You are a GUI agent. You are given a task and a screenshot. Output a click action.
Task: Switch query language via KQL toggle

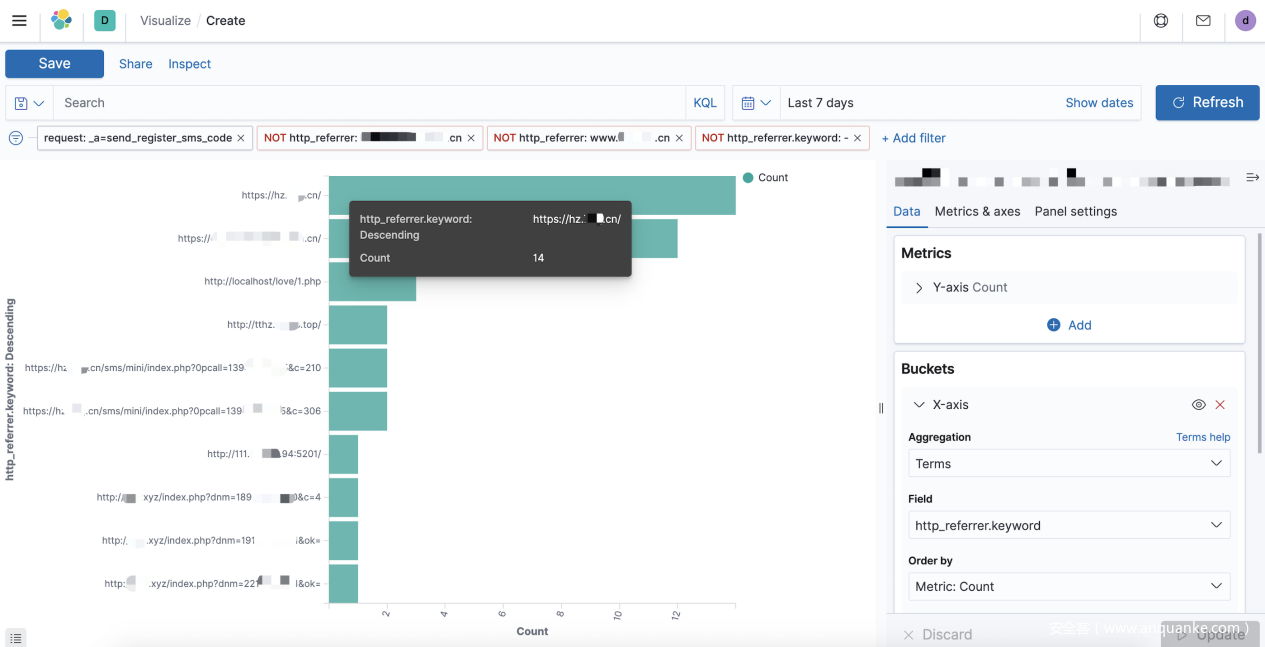pyautogui.click(x=705, y=103)
